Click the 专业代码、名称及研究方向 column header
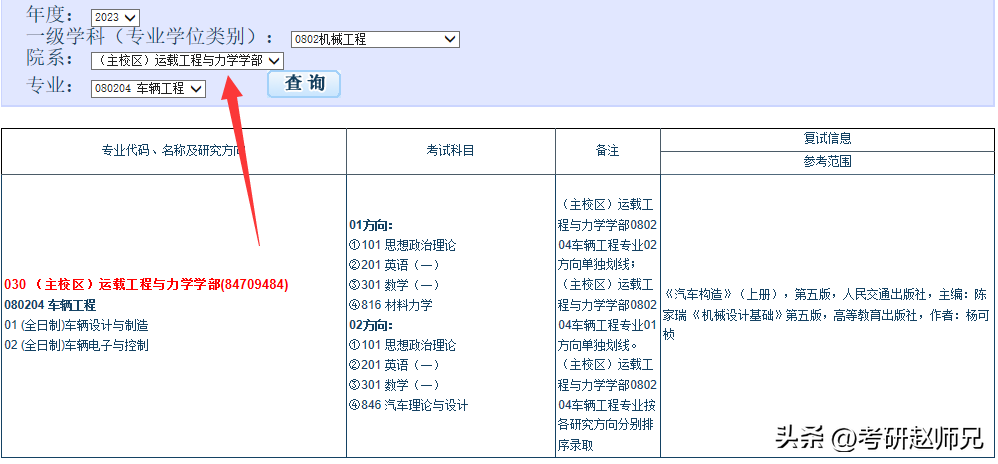 173,151
